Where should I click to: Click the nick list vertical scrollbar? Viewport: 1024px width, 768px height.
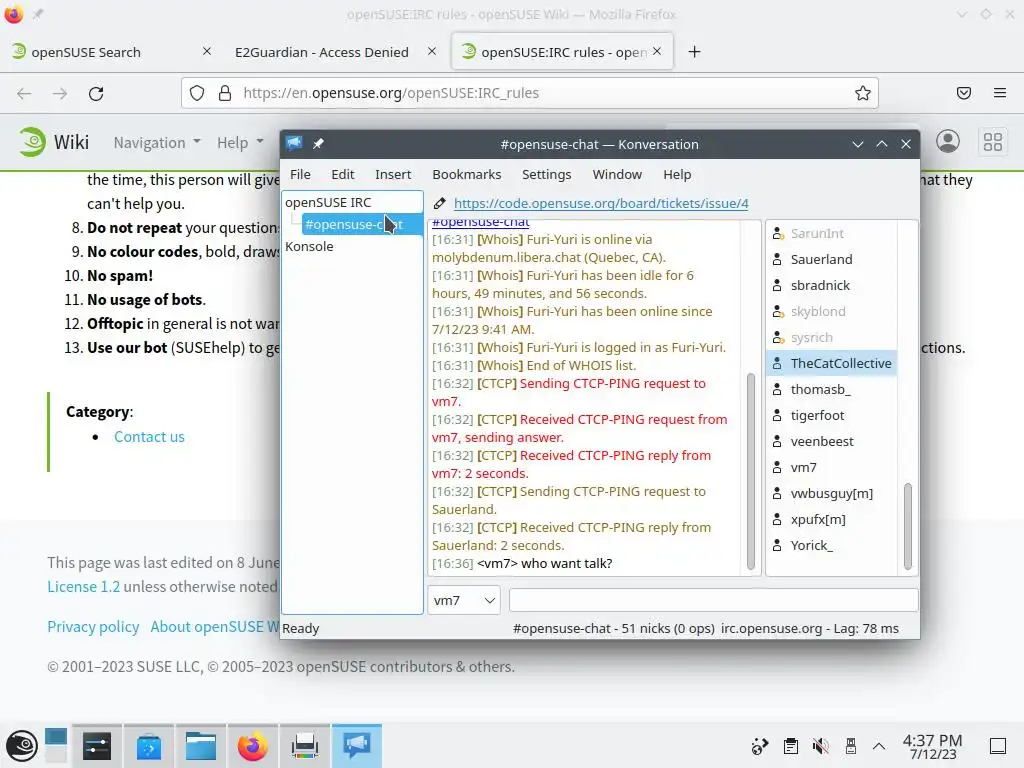[907, 526]
